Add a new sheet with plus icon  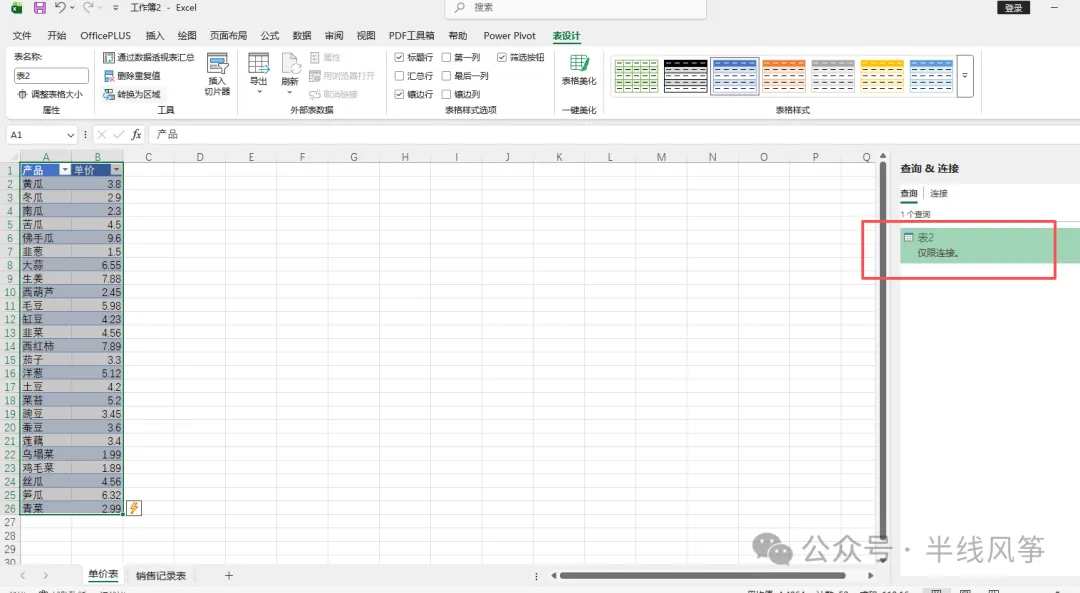coord(229,575)
